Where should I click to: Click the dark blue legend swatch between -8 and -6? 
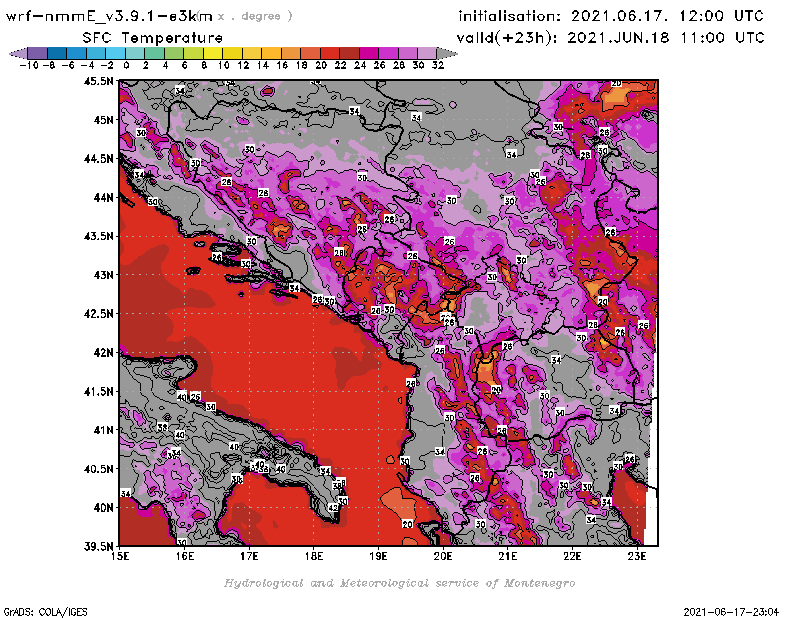[57, 53]
